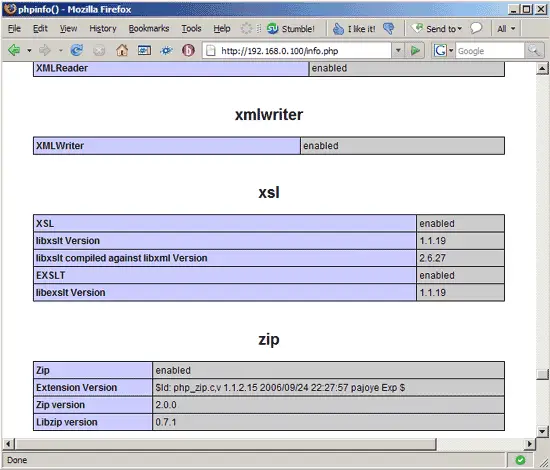Image resolution: width=550 pixels, height=470 pixels.
Task: Open the forward history dropdown arrow
Action: click(x=61, y=51)
